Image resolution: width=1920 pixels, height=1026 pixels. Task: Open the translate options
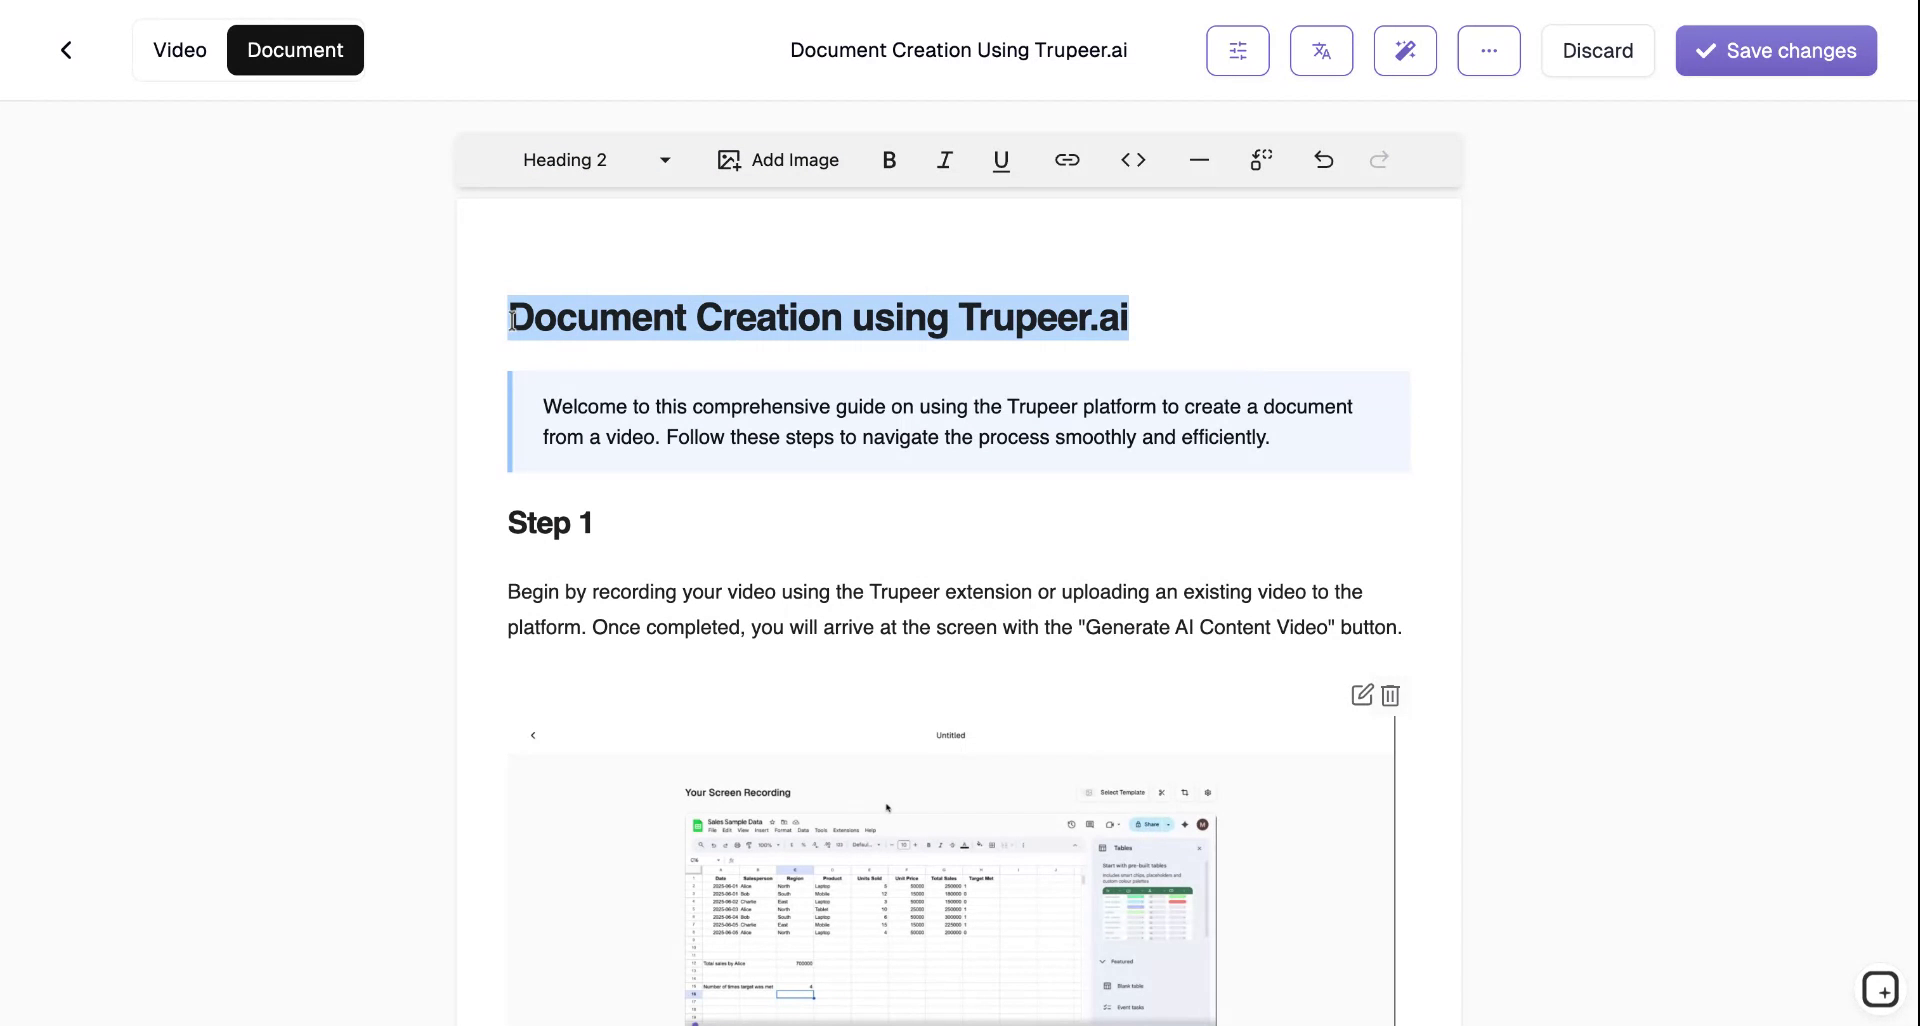coord(1321,50)
